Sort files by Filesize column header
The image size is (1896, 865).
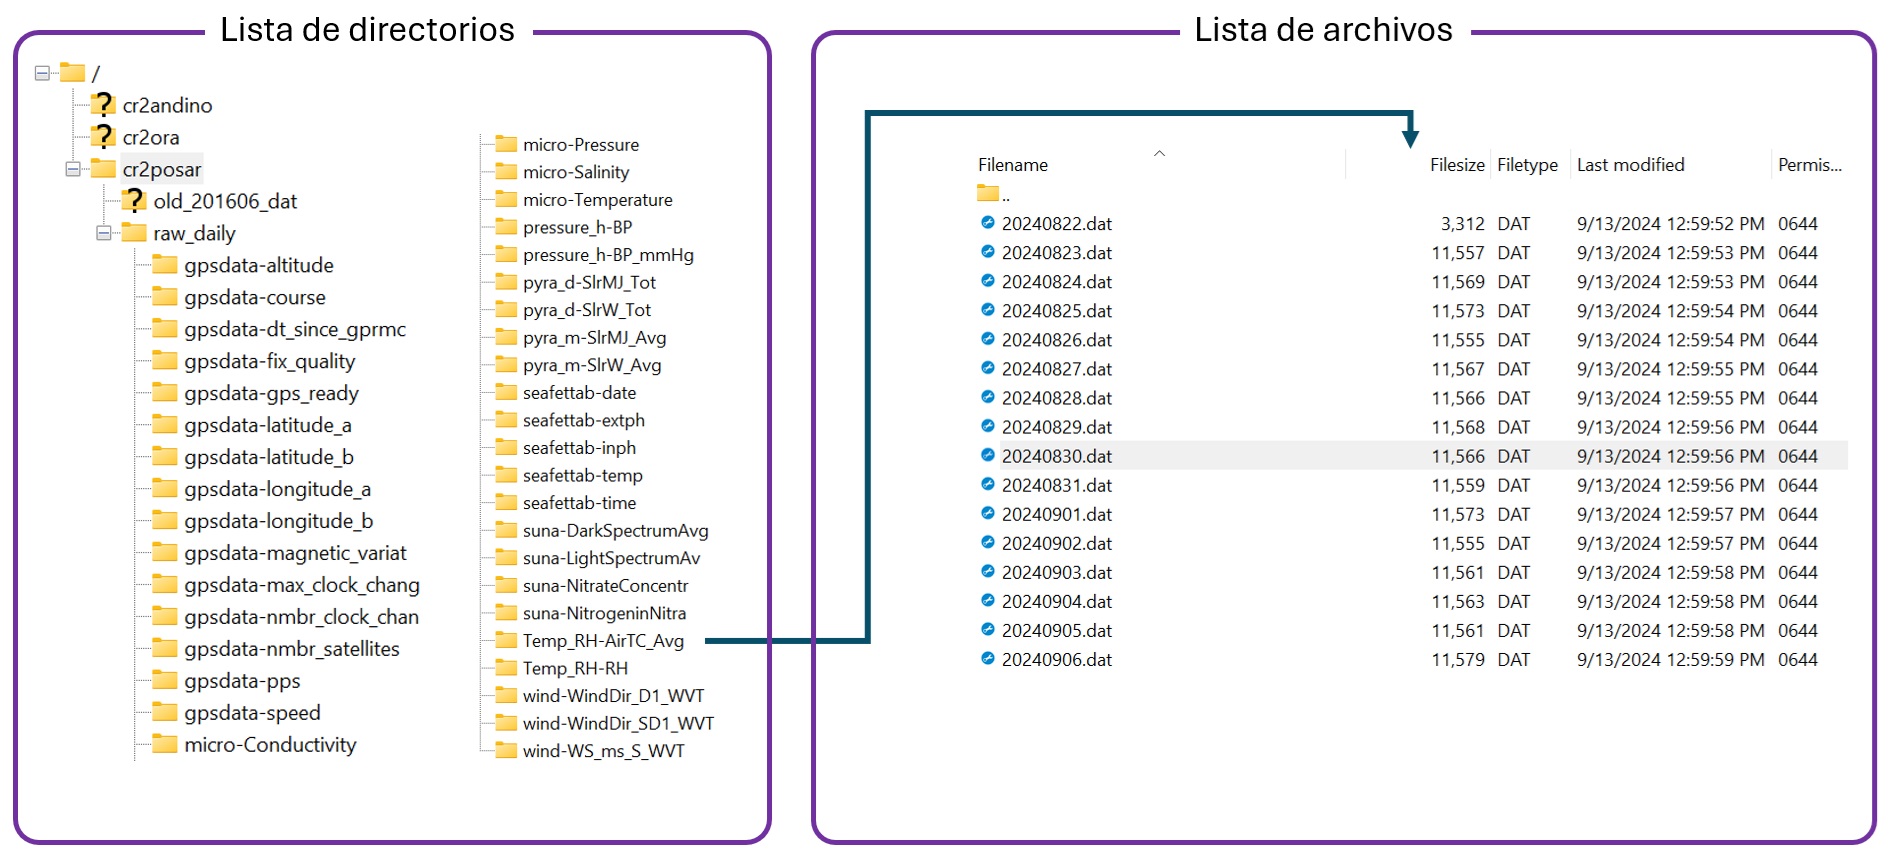pyautogui.click(x=1456, y=165)
